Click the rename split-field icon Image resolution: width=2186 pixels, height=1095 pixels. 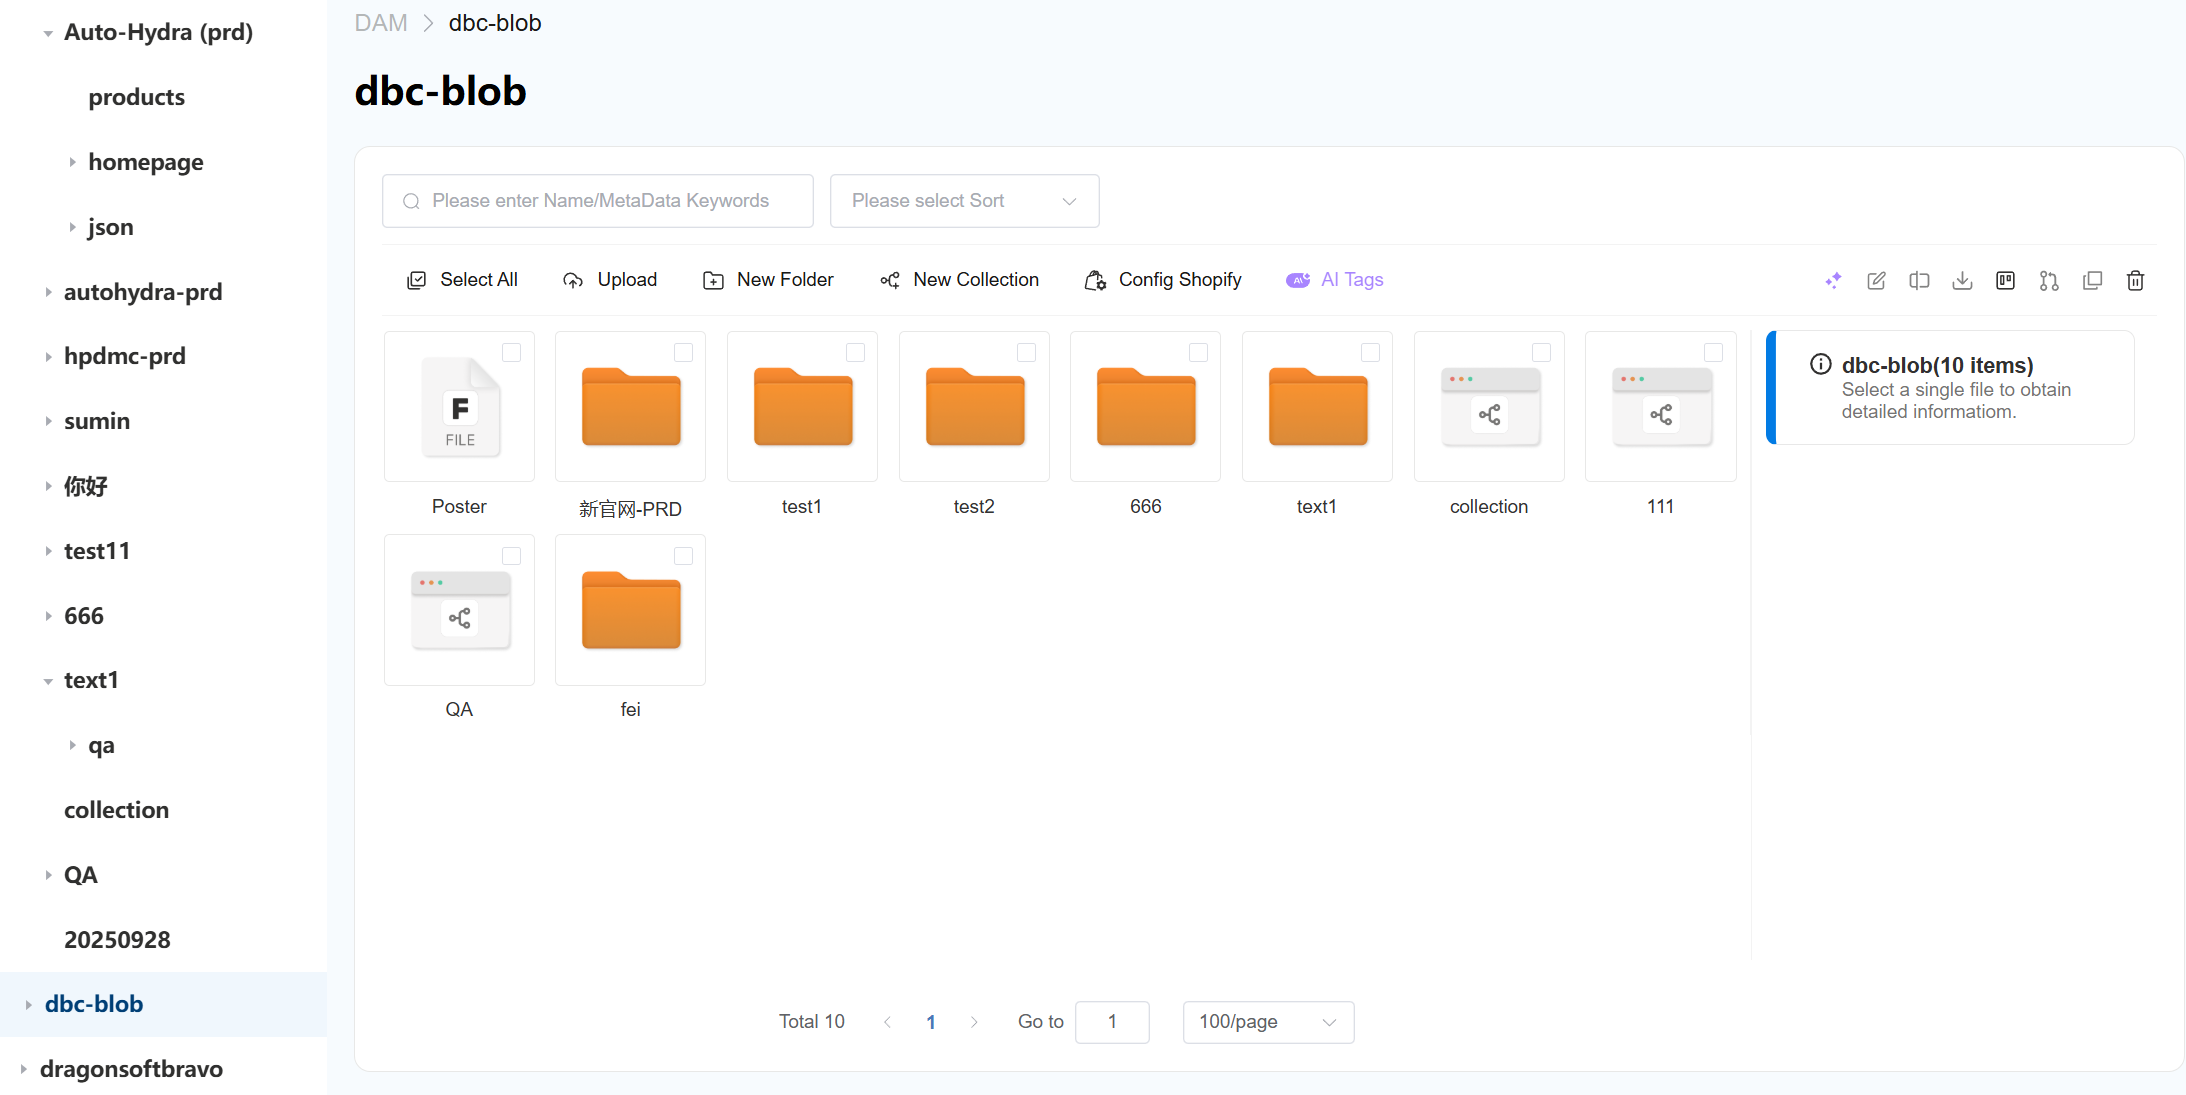[1919, 281]
